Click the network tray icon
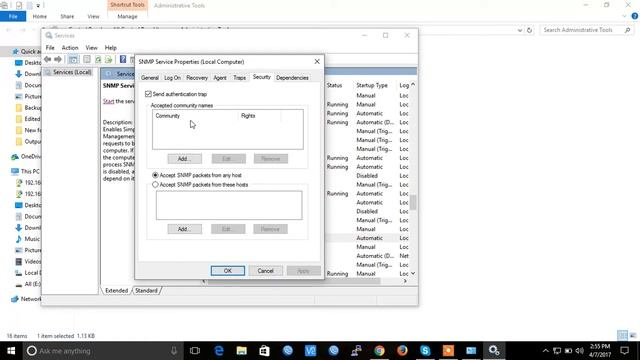640x360 pixels. click(557, 351)
